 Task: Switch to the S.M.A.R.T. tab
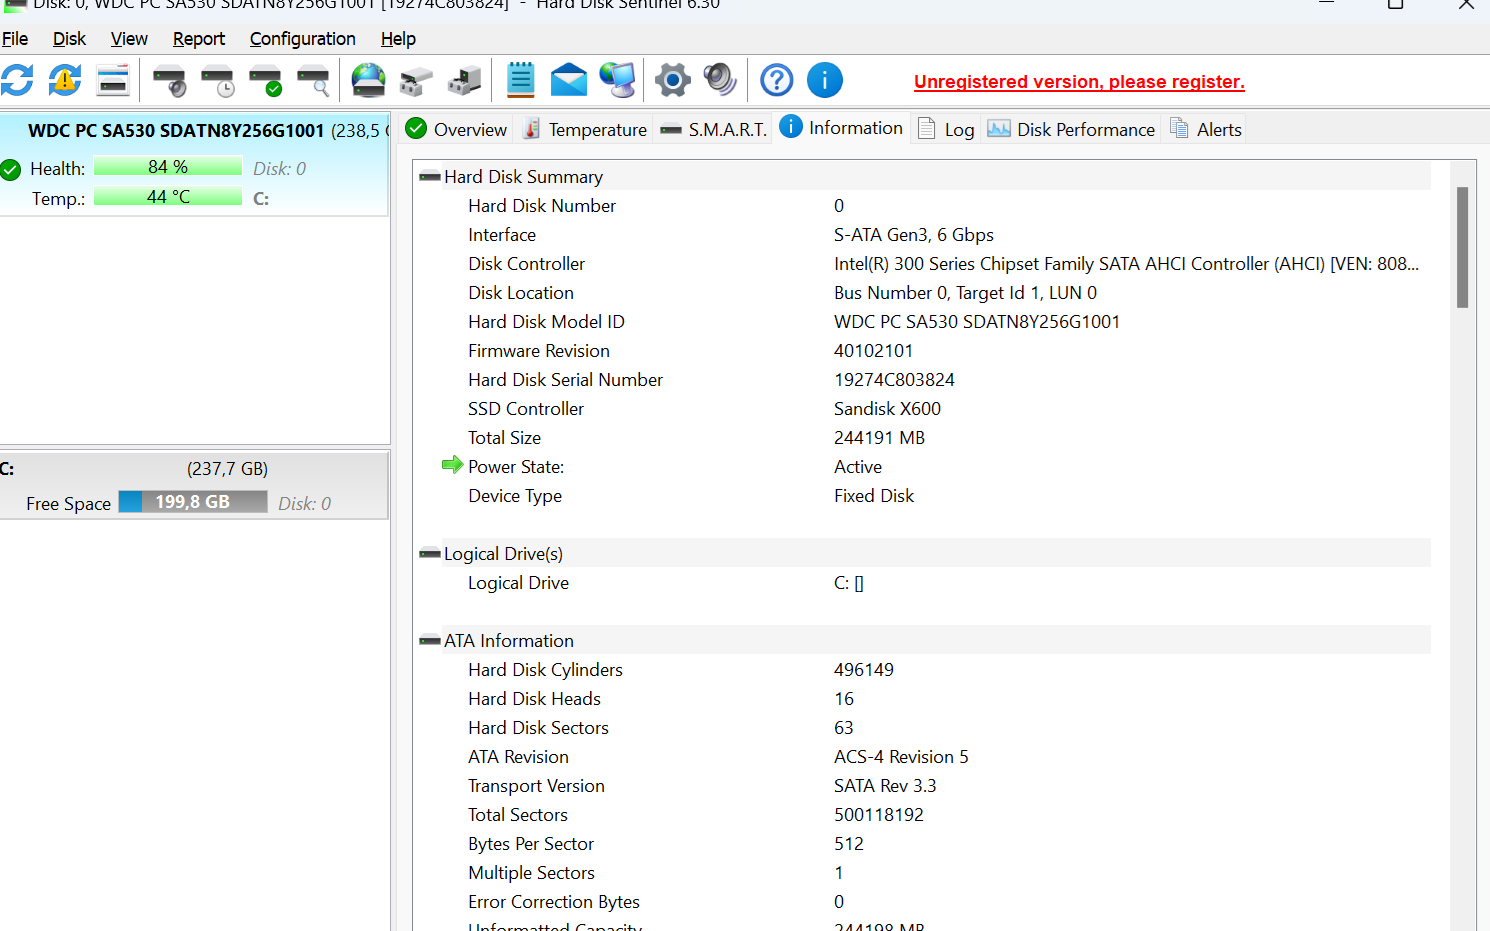pos(712,128)
